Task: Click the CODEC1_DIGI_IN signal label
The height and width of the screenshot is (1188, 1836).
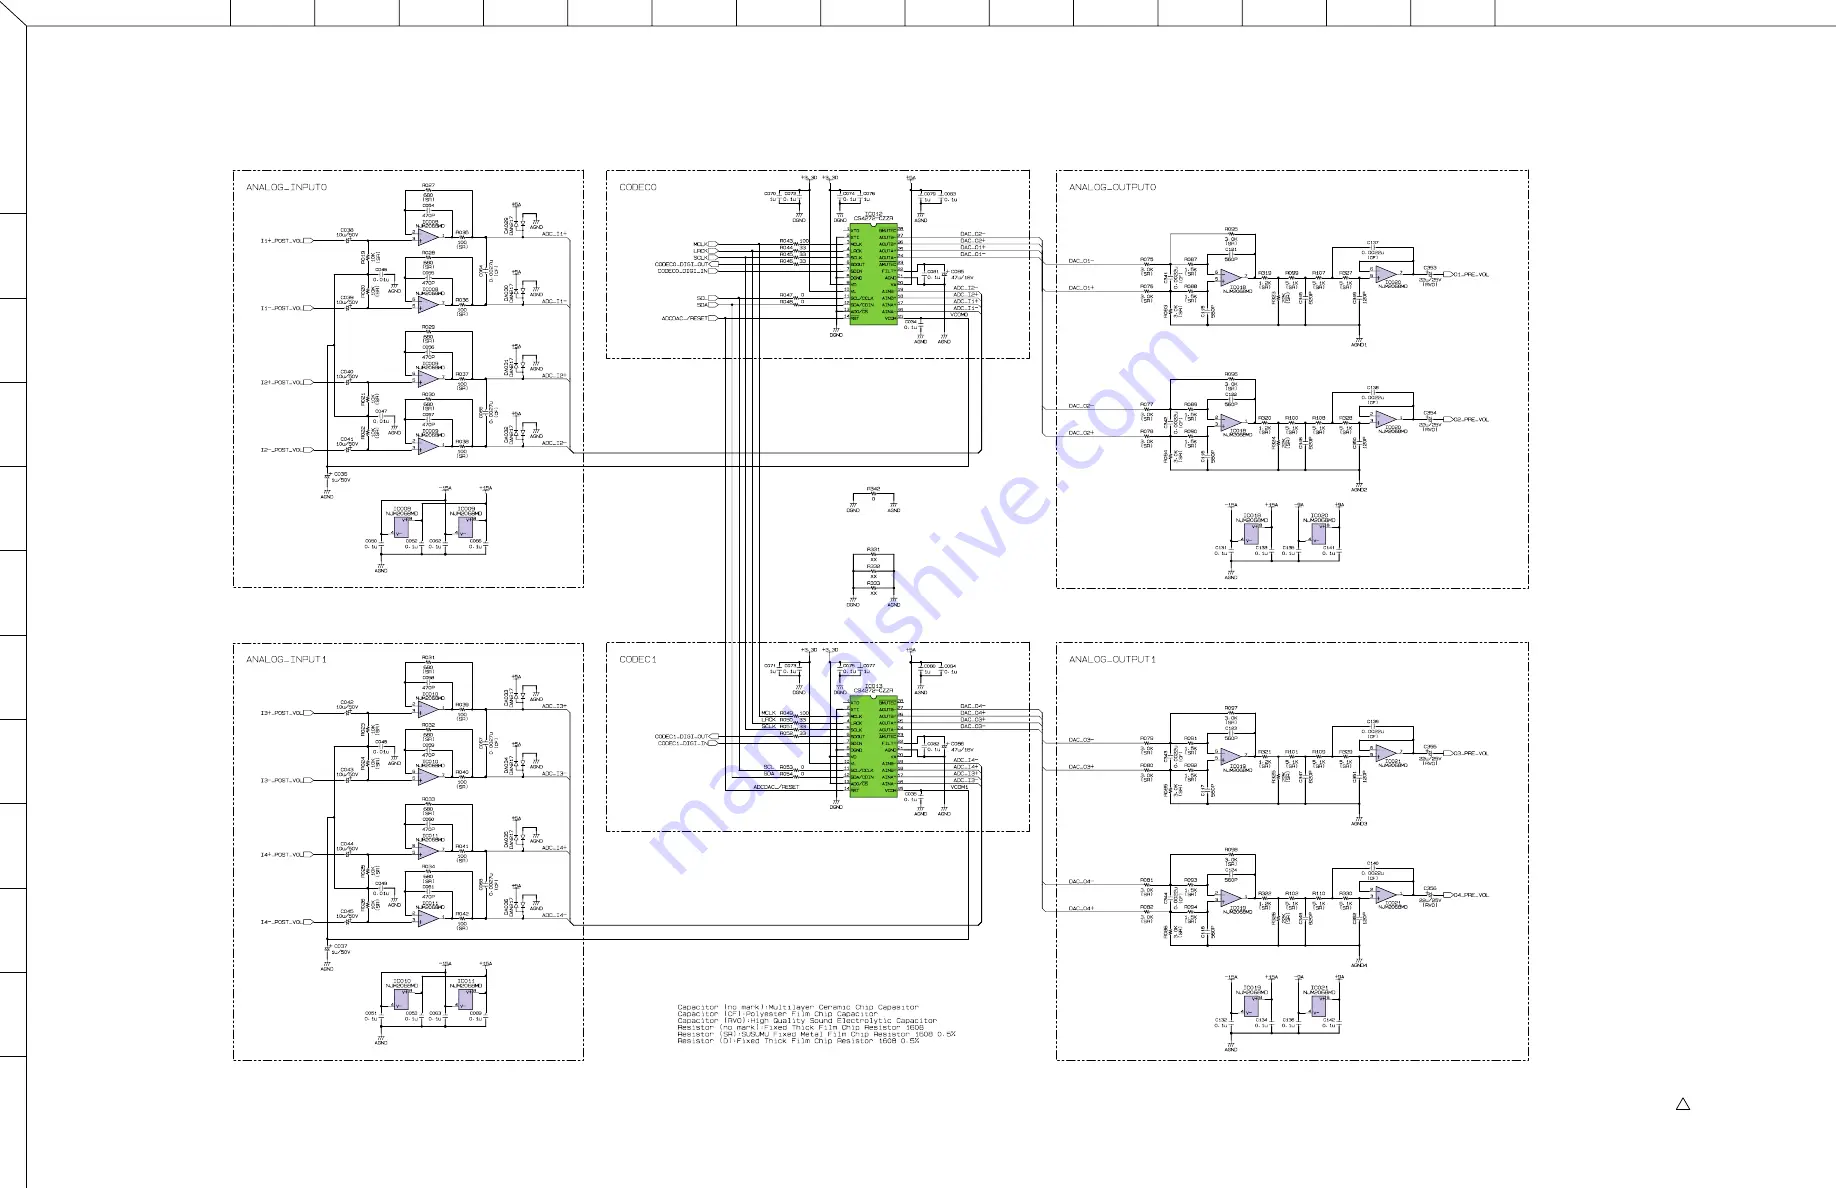Action: pyautogui.click(x=682, y=743)
